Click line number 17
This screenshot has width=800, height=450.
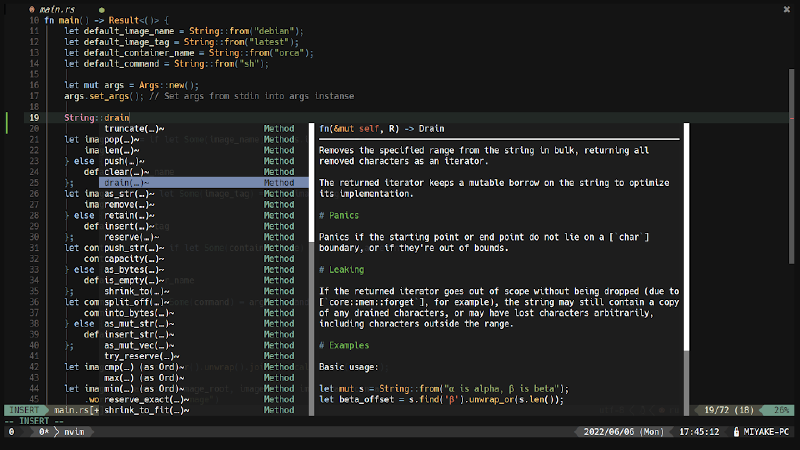tap(34, 96)
